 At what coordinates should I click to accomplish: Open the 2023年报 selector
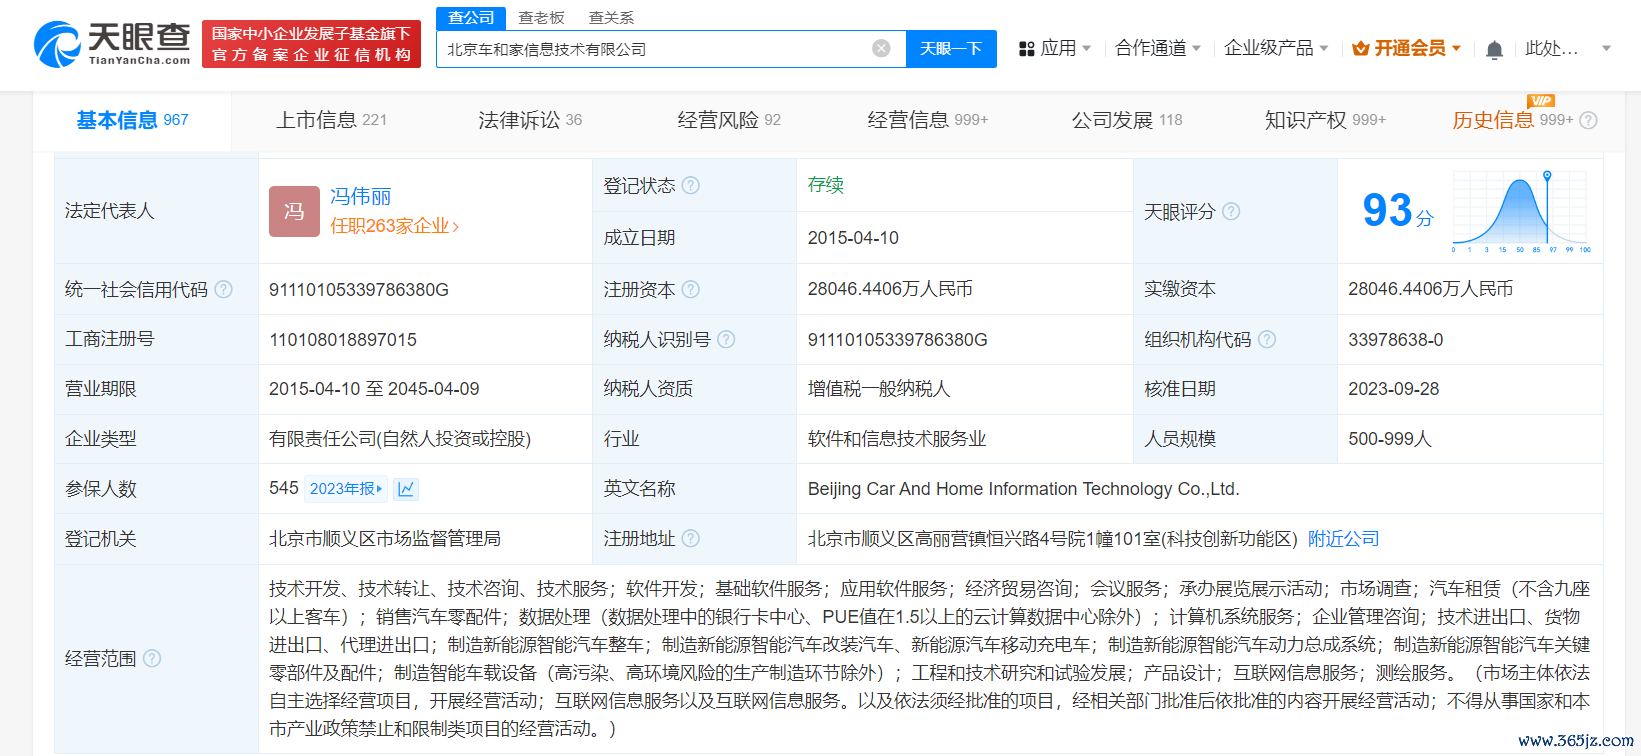pyautogui.click(x=346, y=489)
